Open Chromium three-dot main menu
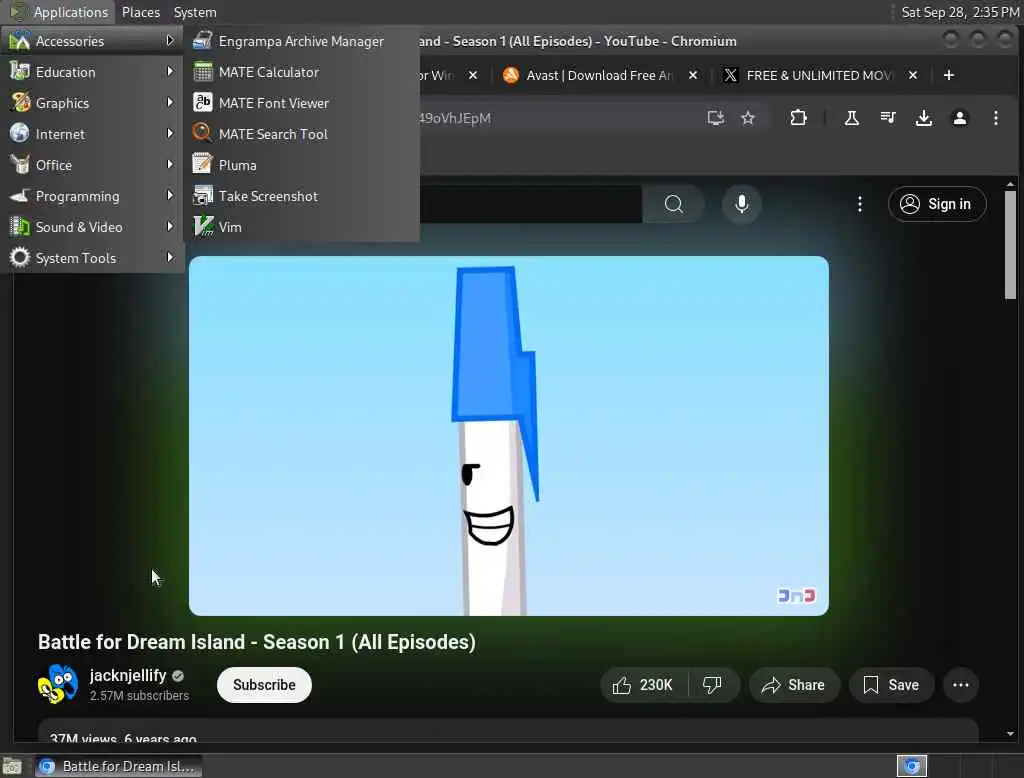Viewport: 1024px width, 778px height. [995, 118]
